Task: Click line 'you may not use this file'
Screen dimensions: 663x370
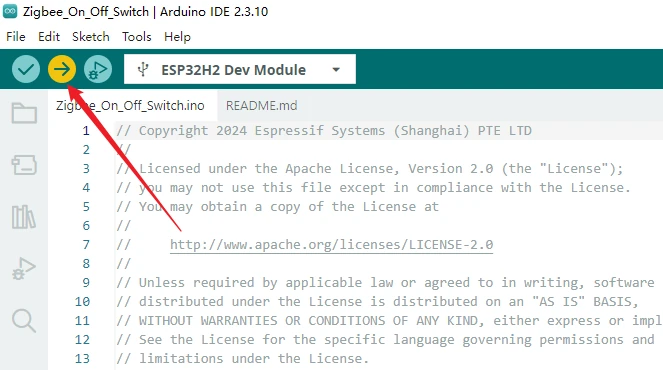Action: [x=373, y=188]
